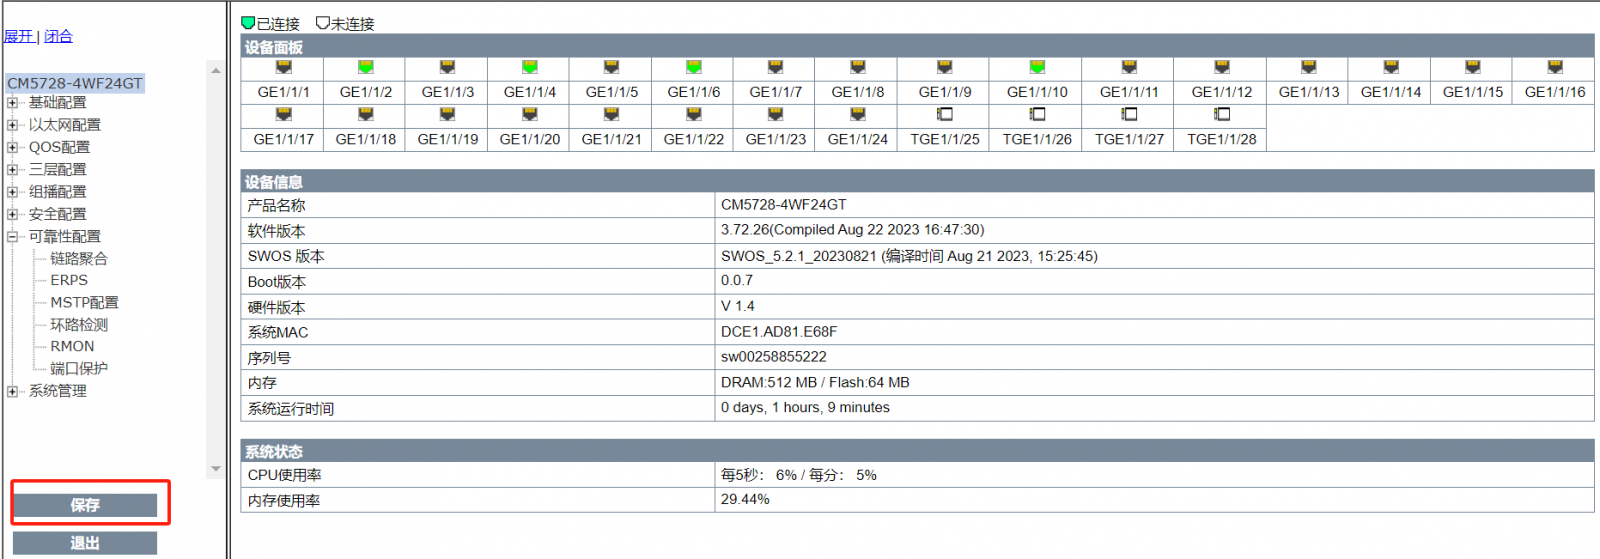1600x559 pixels.
Task: Collapse the 可靠性配置 tree node
Action: (12, 237)
